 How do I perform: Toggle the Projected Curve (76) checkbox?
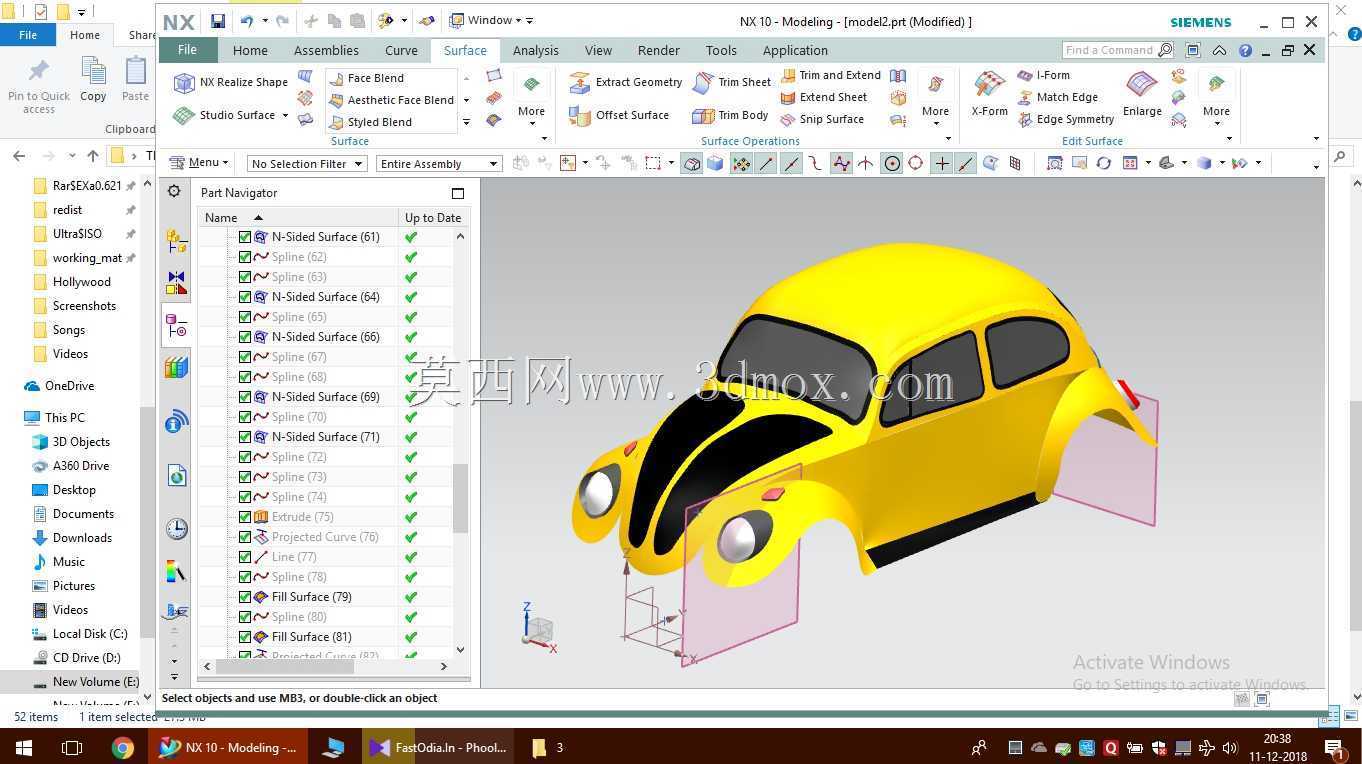(245, 537)
